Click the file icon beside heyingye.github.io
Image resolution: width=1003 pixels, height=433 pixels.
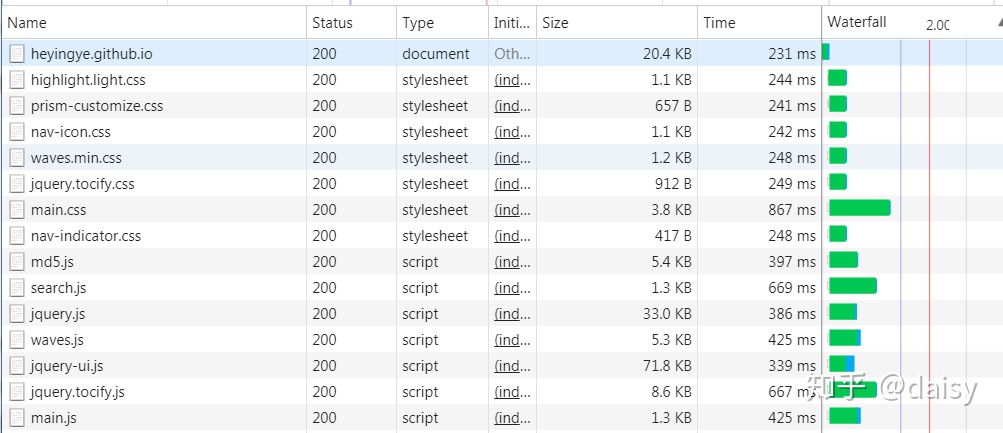tap(17, 54)
